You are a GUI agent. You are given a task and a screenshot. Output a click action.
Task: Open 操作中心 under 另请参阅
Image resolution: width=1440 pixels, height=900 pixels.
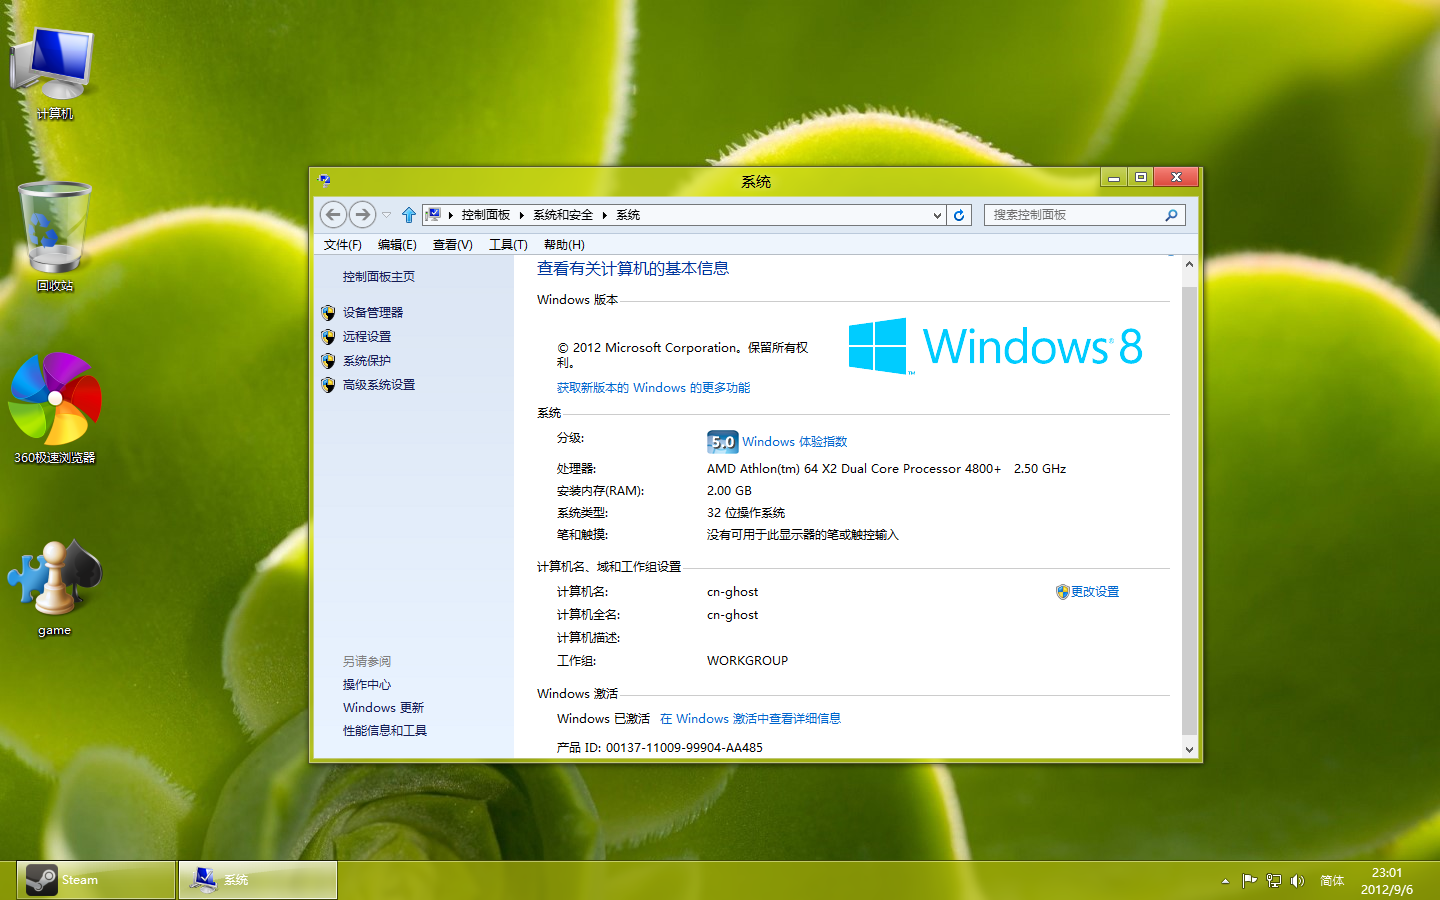click(366, 685)
